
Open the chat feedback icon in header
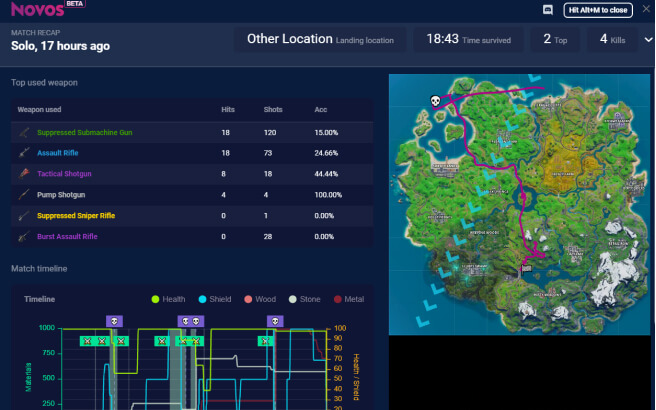tap(548, 10)
